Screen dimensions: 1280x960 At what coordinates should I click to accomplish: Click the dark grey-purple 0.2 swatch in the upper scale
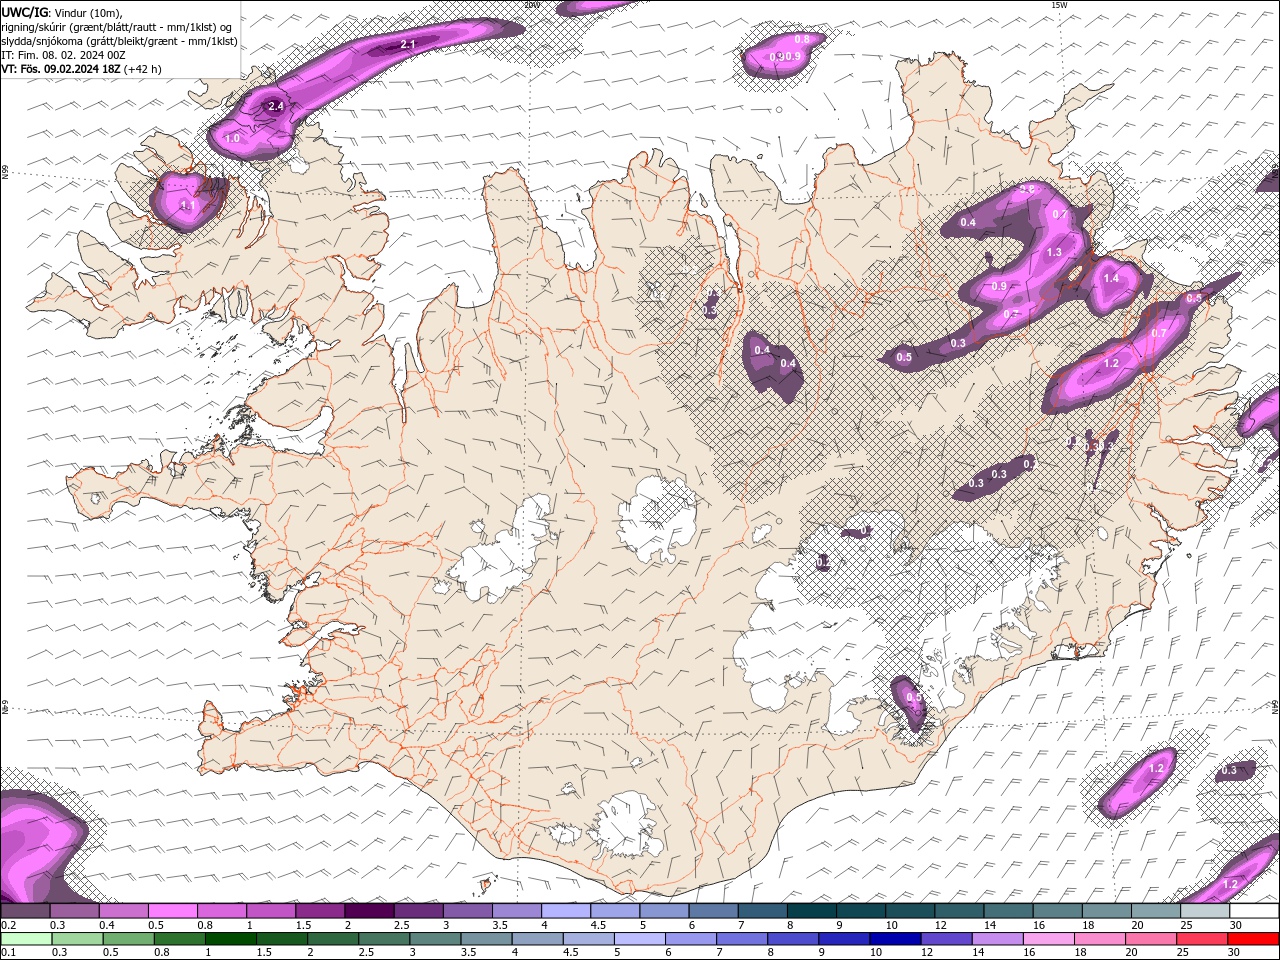pos(25,911)
